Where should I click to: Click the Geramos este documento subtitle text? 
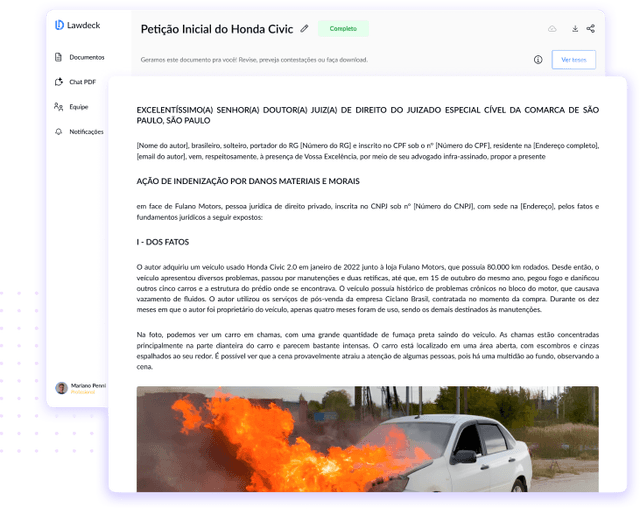[x=254, y=60]
